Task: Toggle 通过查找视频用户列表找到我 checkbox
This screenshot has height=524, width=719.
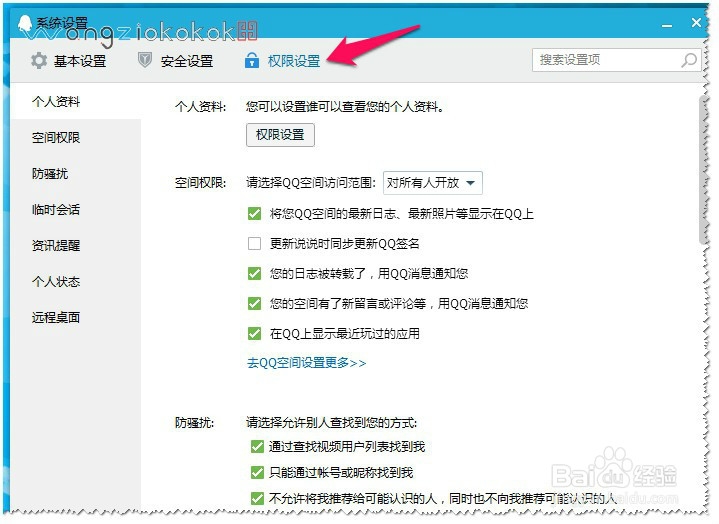Action: pyautogui.click(x=257, y=447)
